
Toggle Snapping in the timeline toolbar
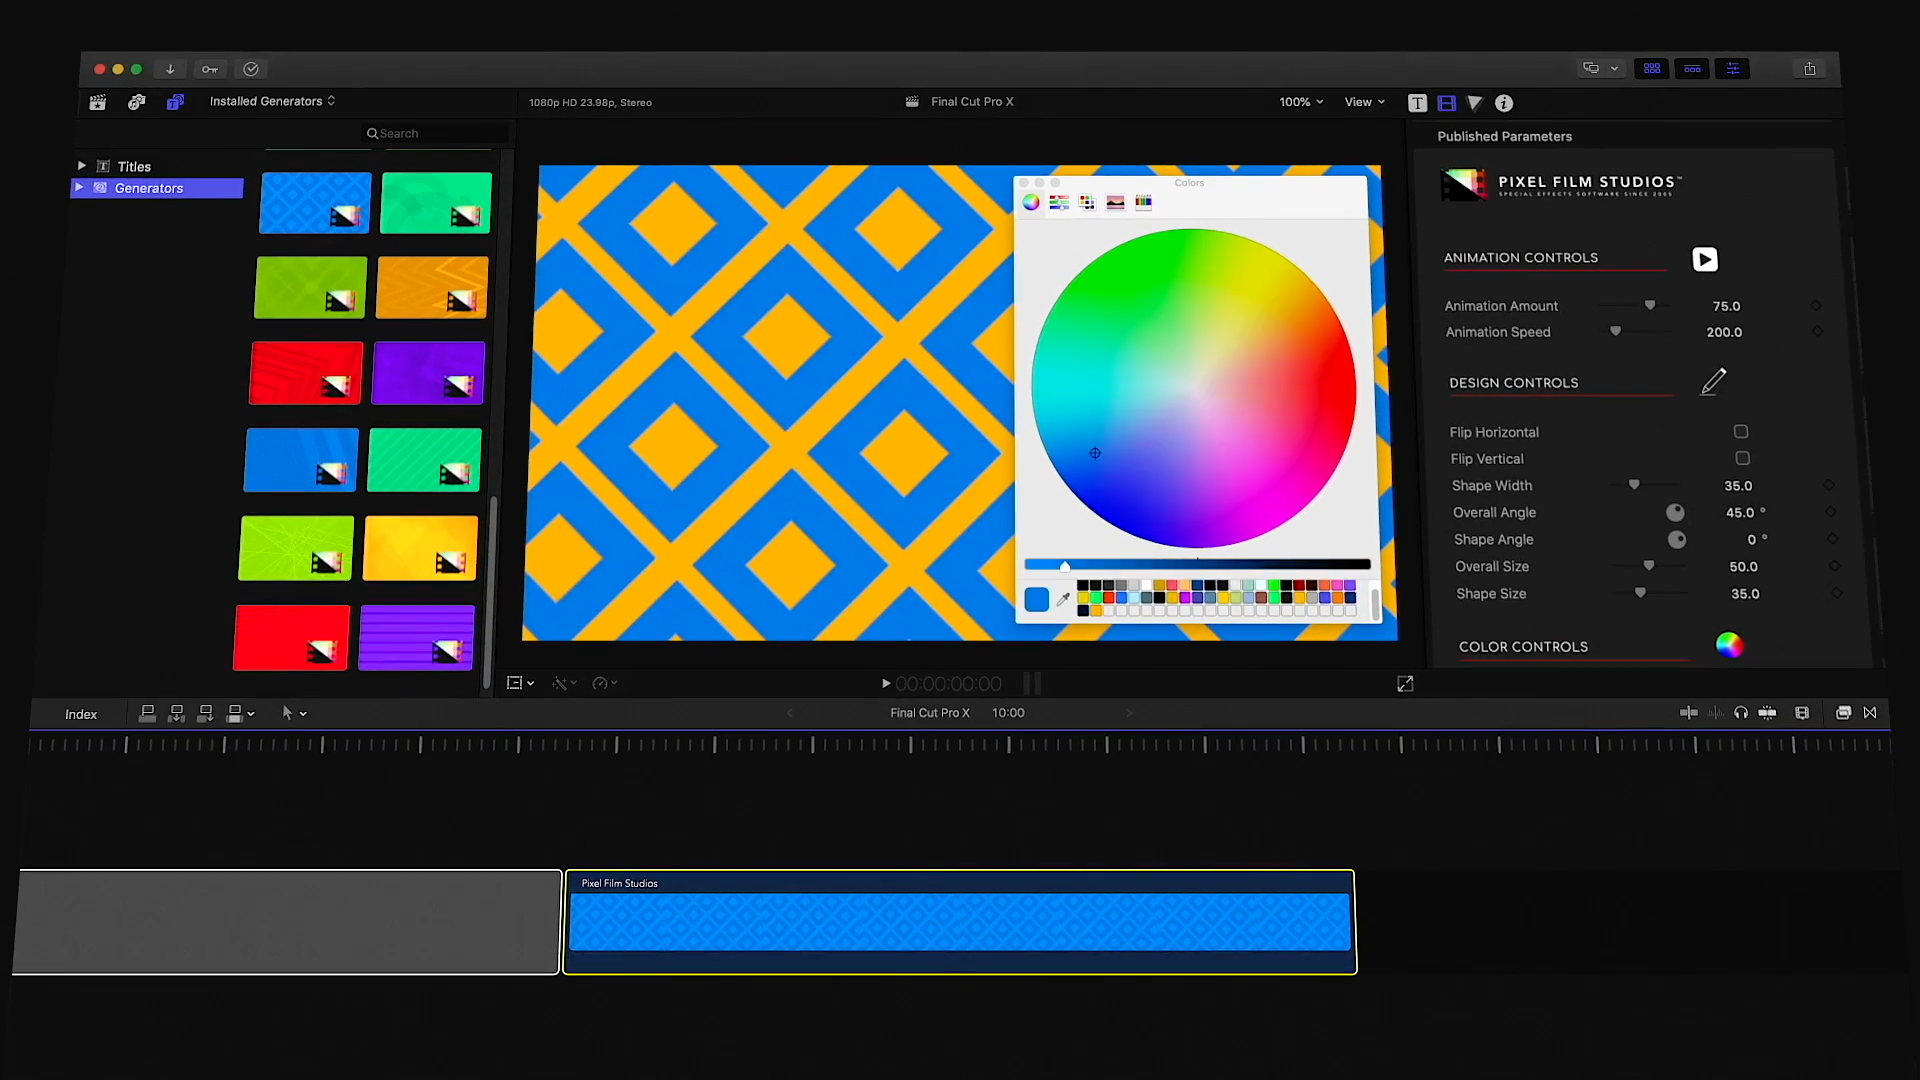1768,713
